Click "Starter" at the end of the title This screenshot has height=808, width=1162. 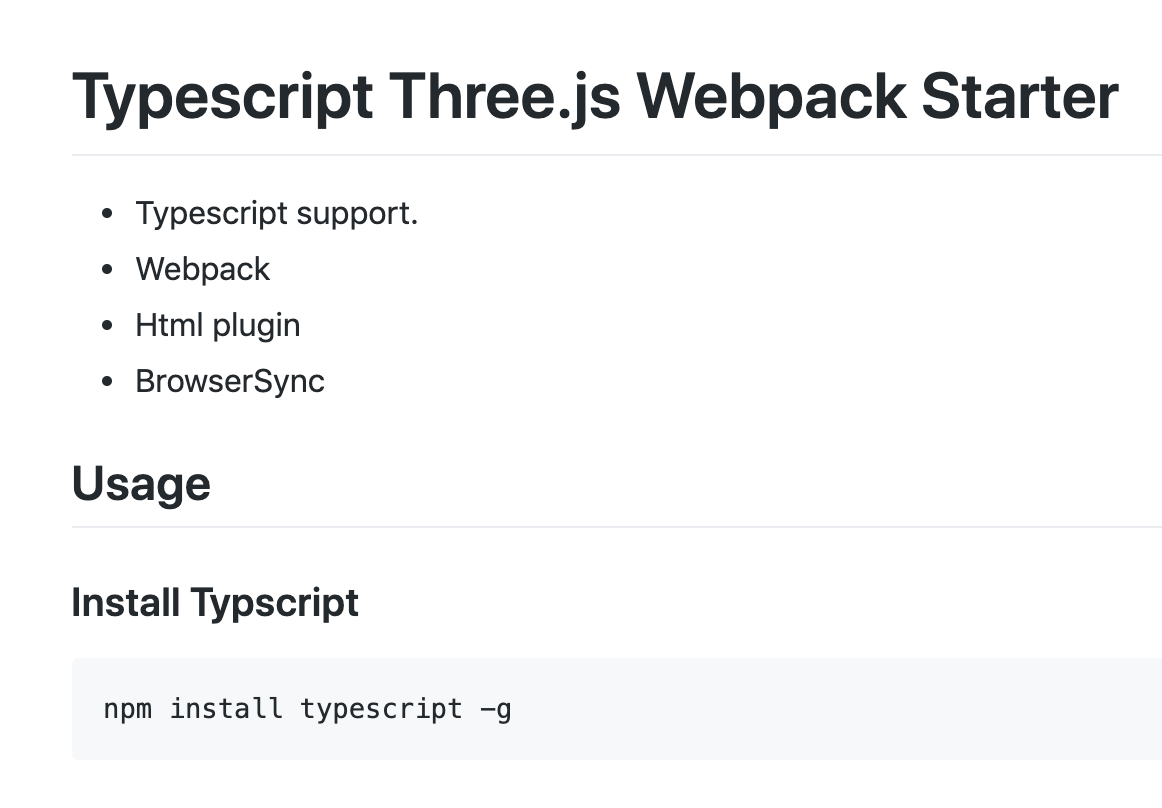coord(1020,96)
